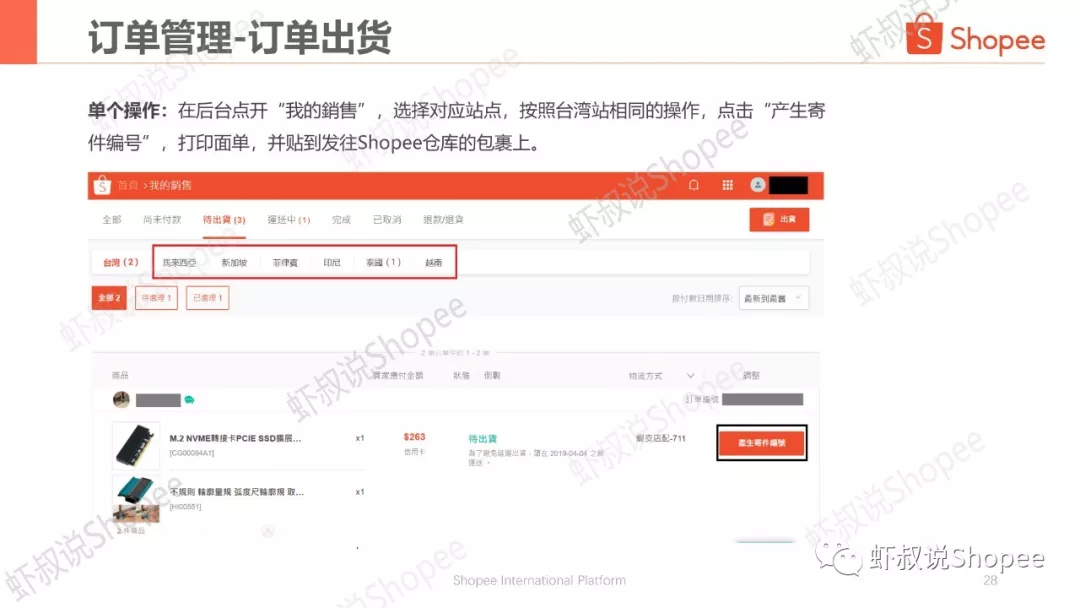Click the M.2 NVME轉接卡 product title

[235, 438]
